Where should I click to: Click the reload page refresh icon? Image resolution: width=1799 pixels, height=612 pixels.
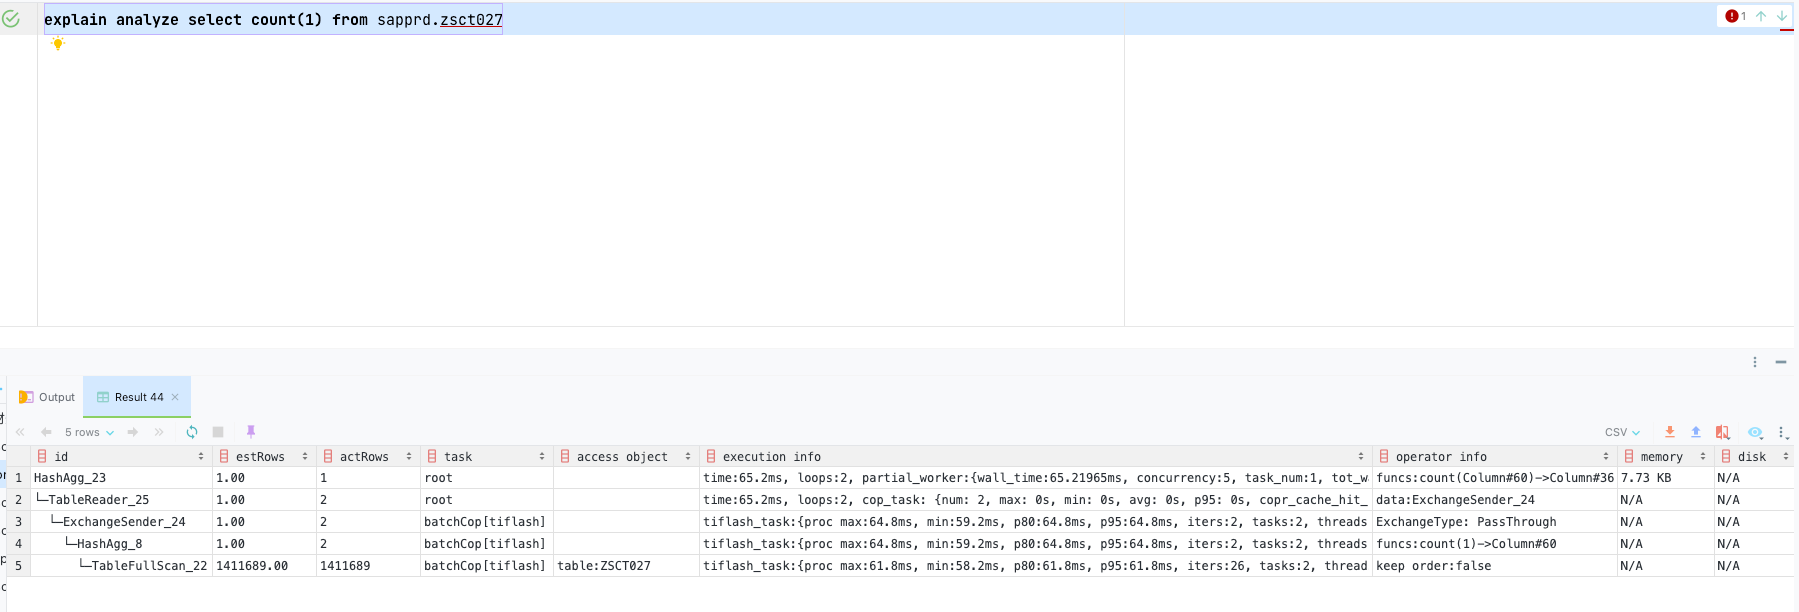click(x=192, y=432)
